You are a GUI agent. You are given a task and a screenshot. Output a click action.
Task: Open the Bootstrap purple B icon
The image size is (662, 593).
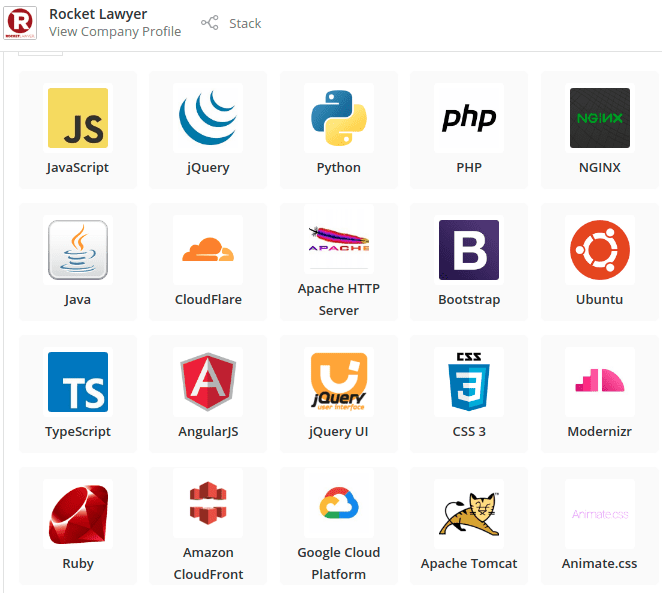(x=469, y=250)
